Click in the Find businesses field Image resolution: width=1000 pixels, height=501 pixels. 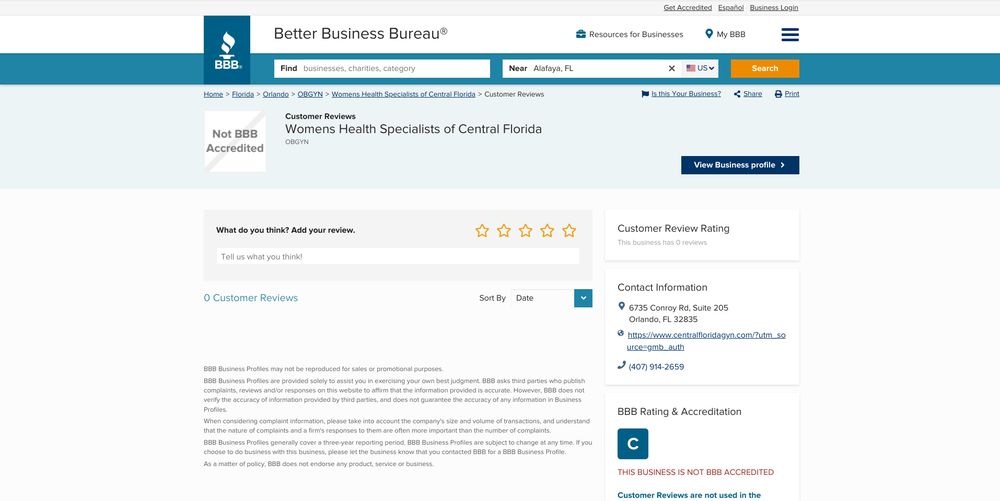[x=390, y=68]
